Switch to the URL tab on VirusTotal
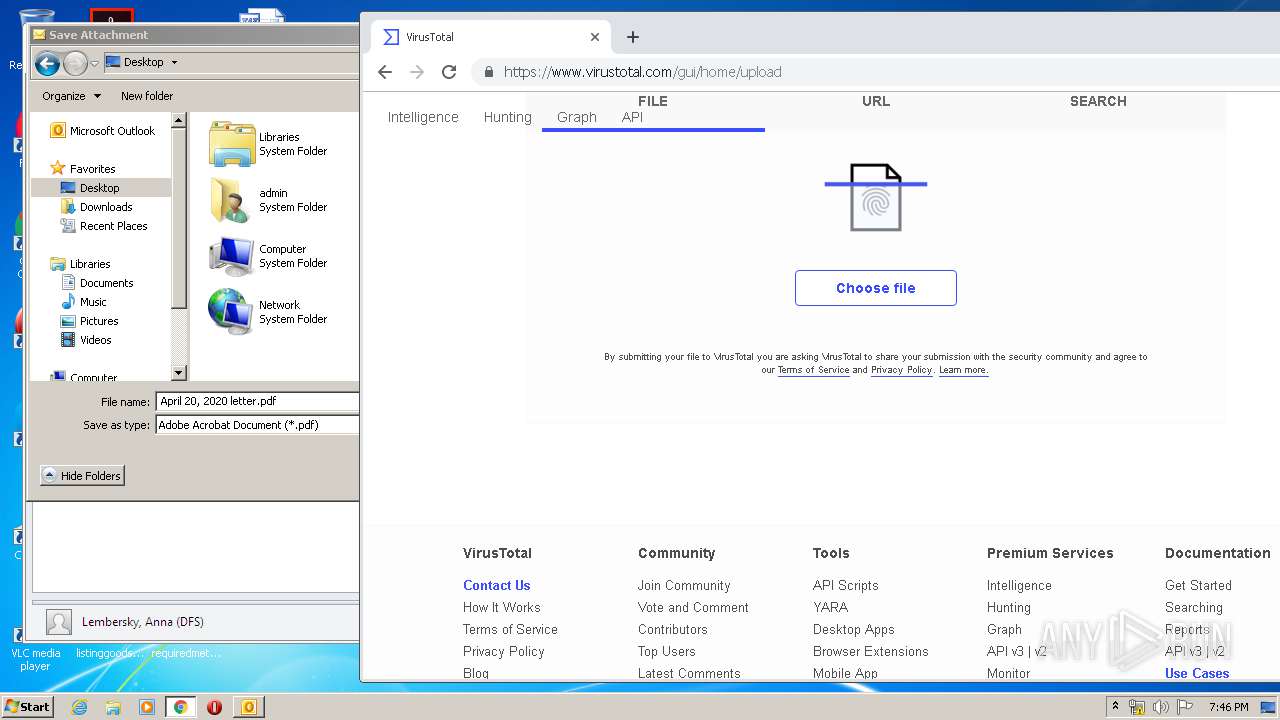This screenshot has width=1280, height=720. (x=876, y=101)
